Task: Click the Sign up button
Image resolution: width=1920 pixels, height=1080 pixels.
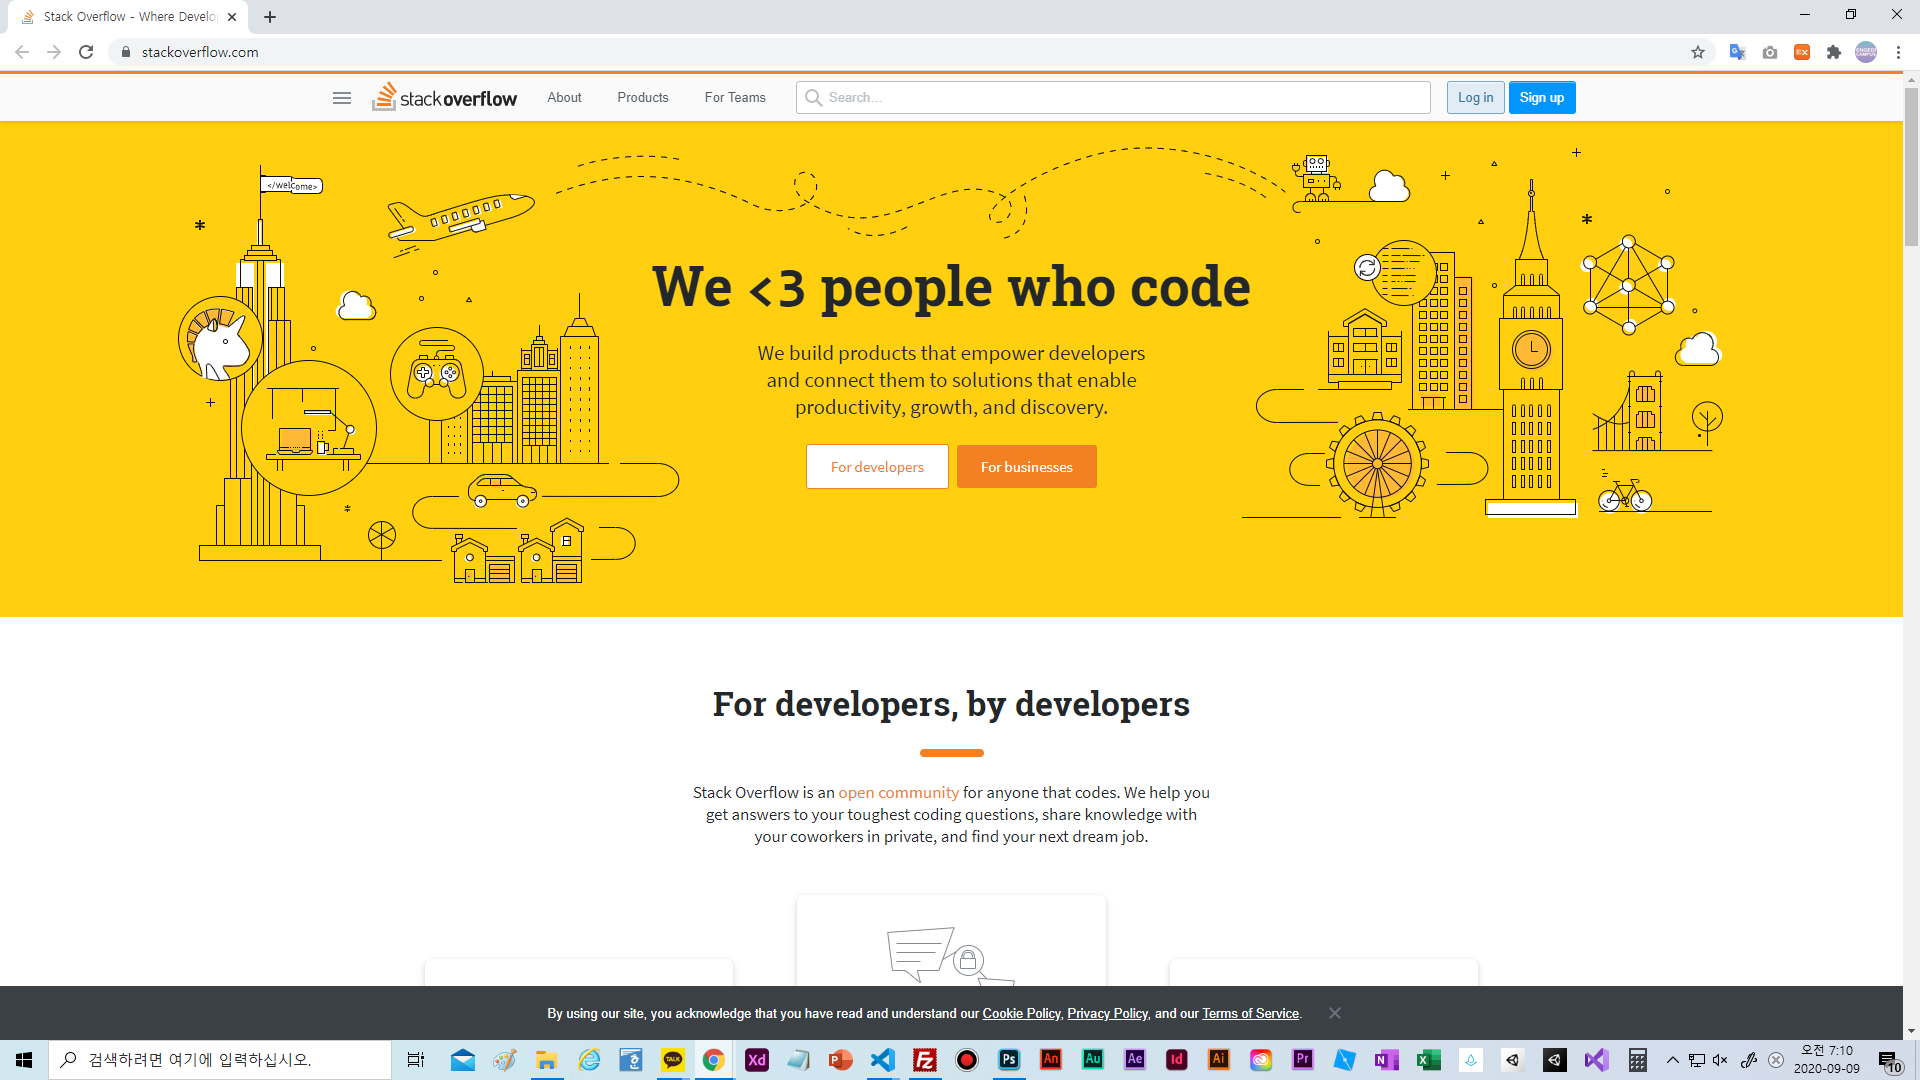Action: tap(1541, 97)
